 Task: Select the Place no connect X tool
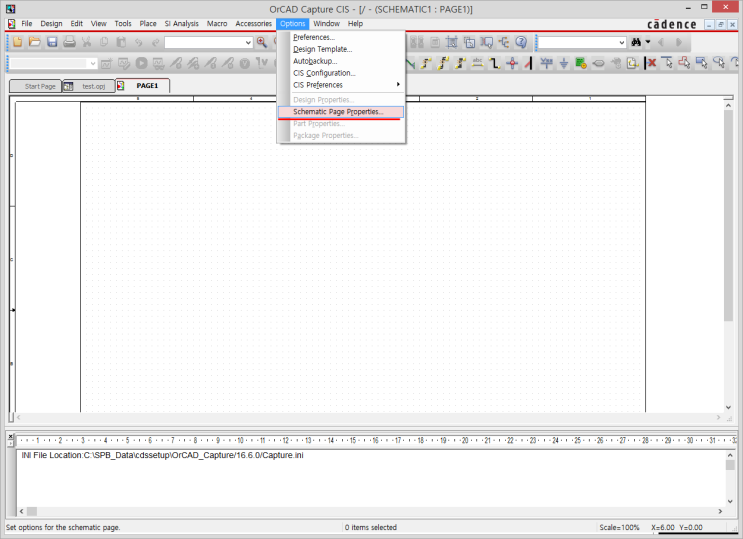pos(652,63)
